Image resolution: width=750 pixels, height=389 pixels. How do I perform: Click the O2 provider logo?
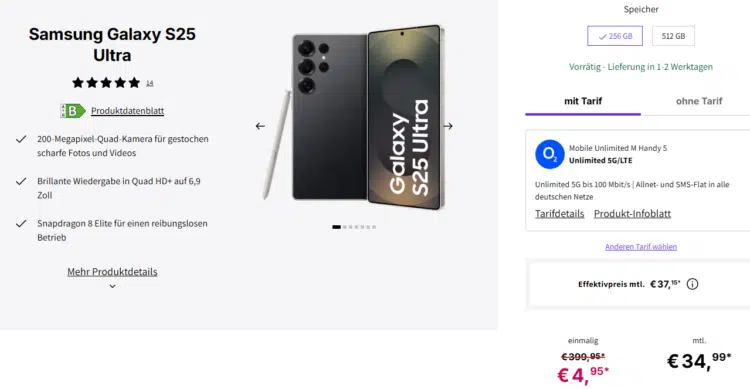pos(550,154)
